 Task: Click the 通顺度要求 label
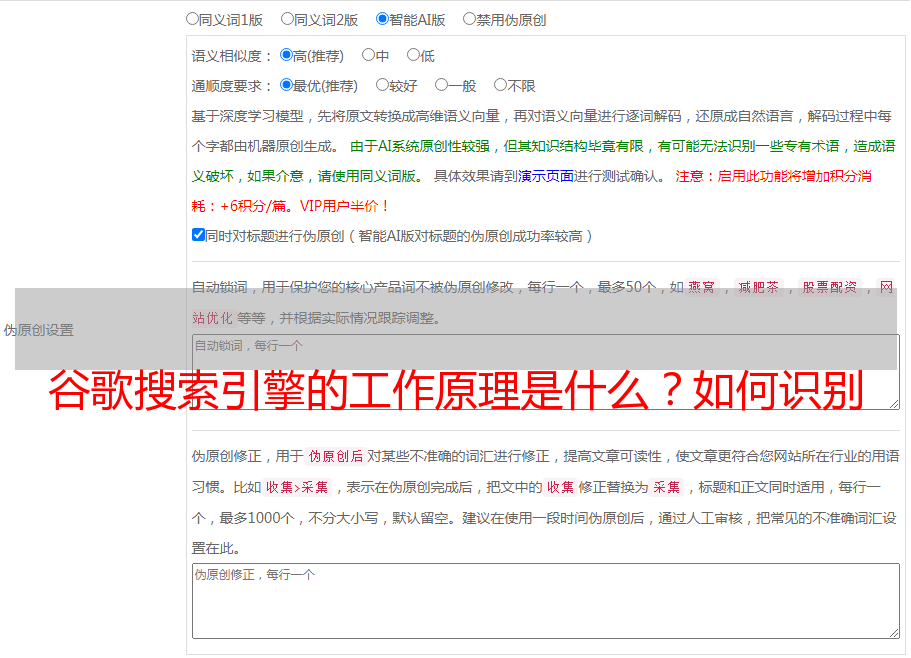(232, 86)
